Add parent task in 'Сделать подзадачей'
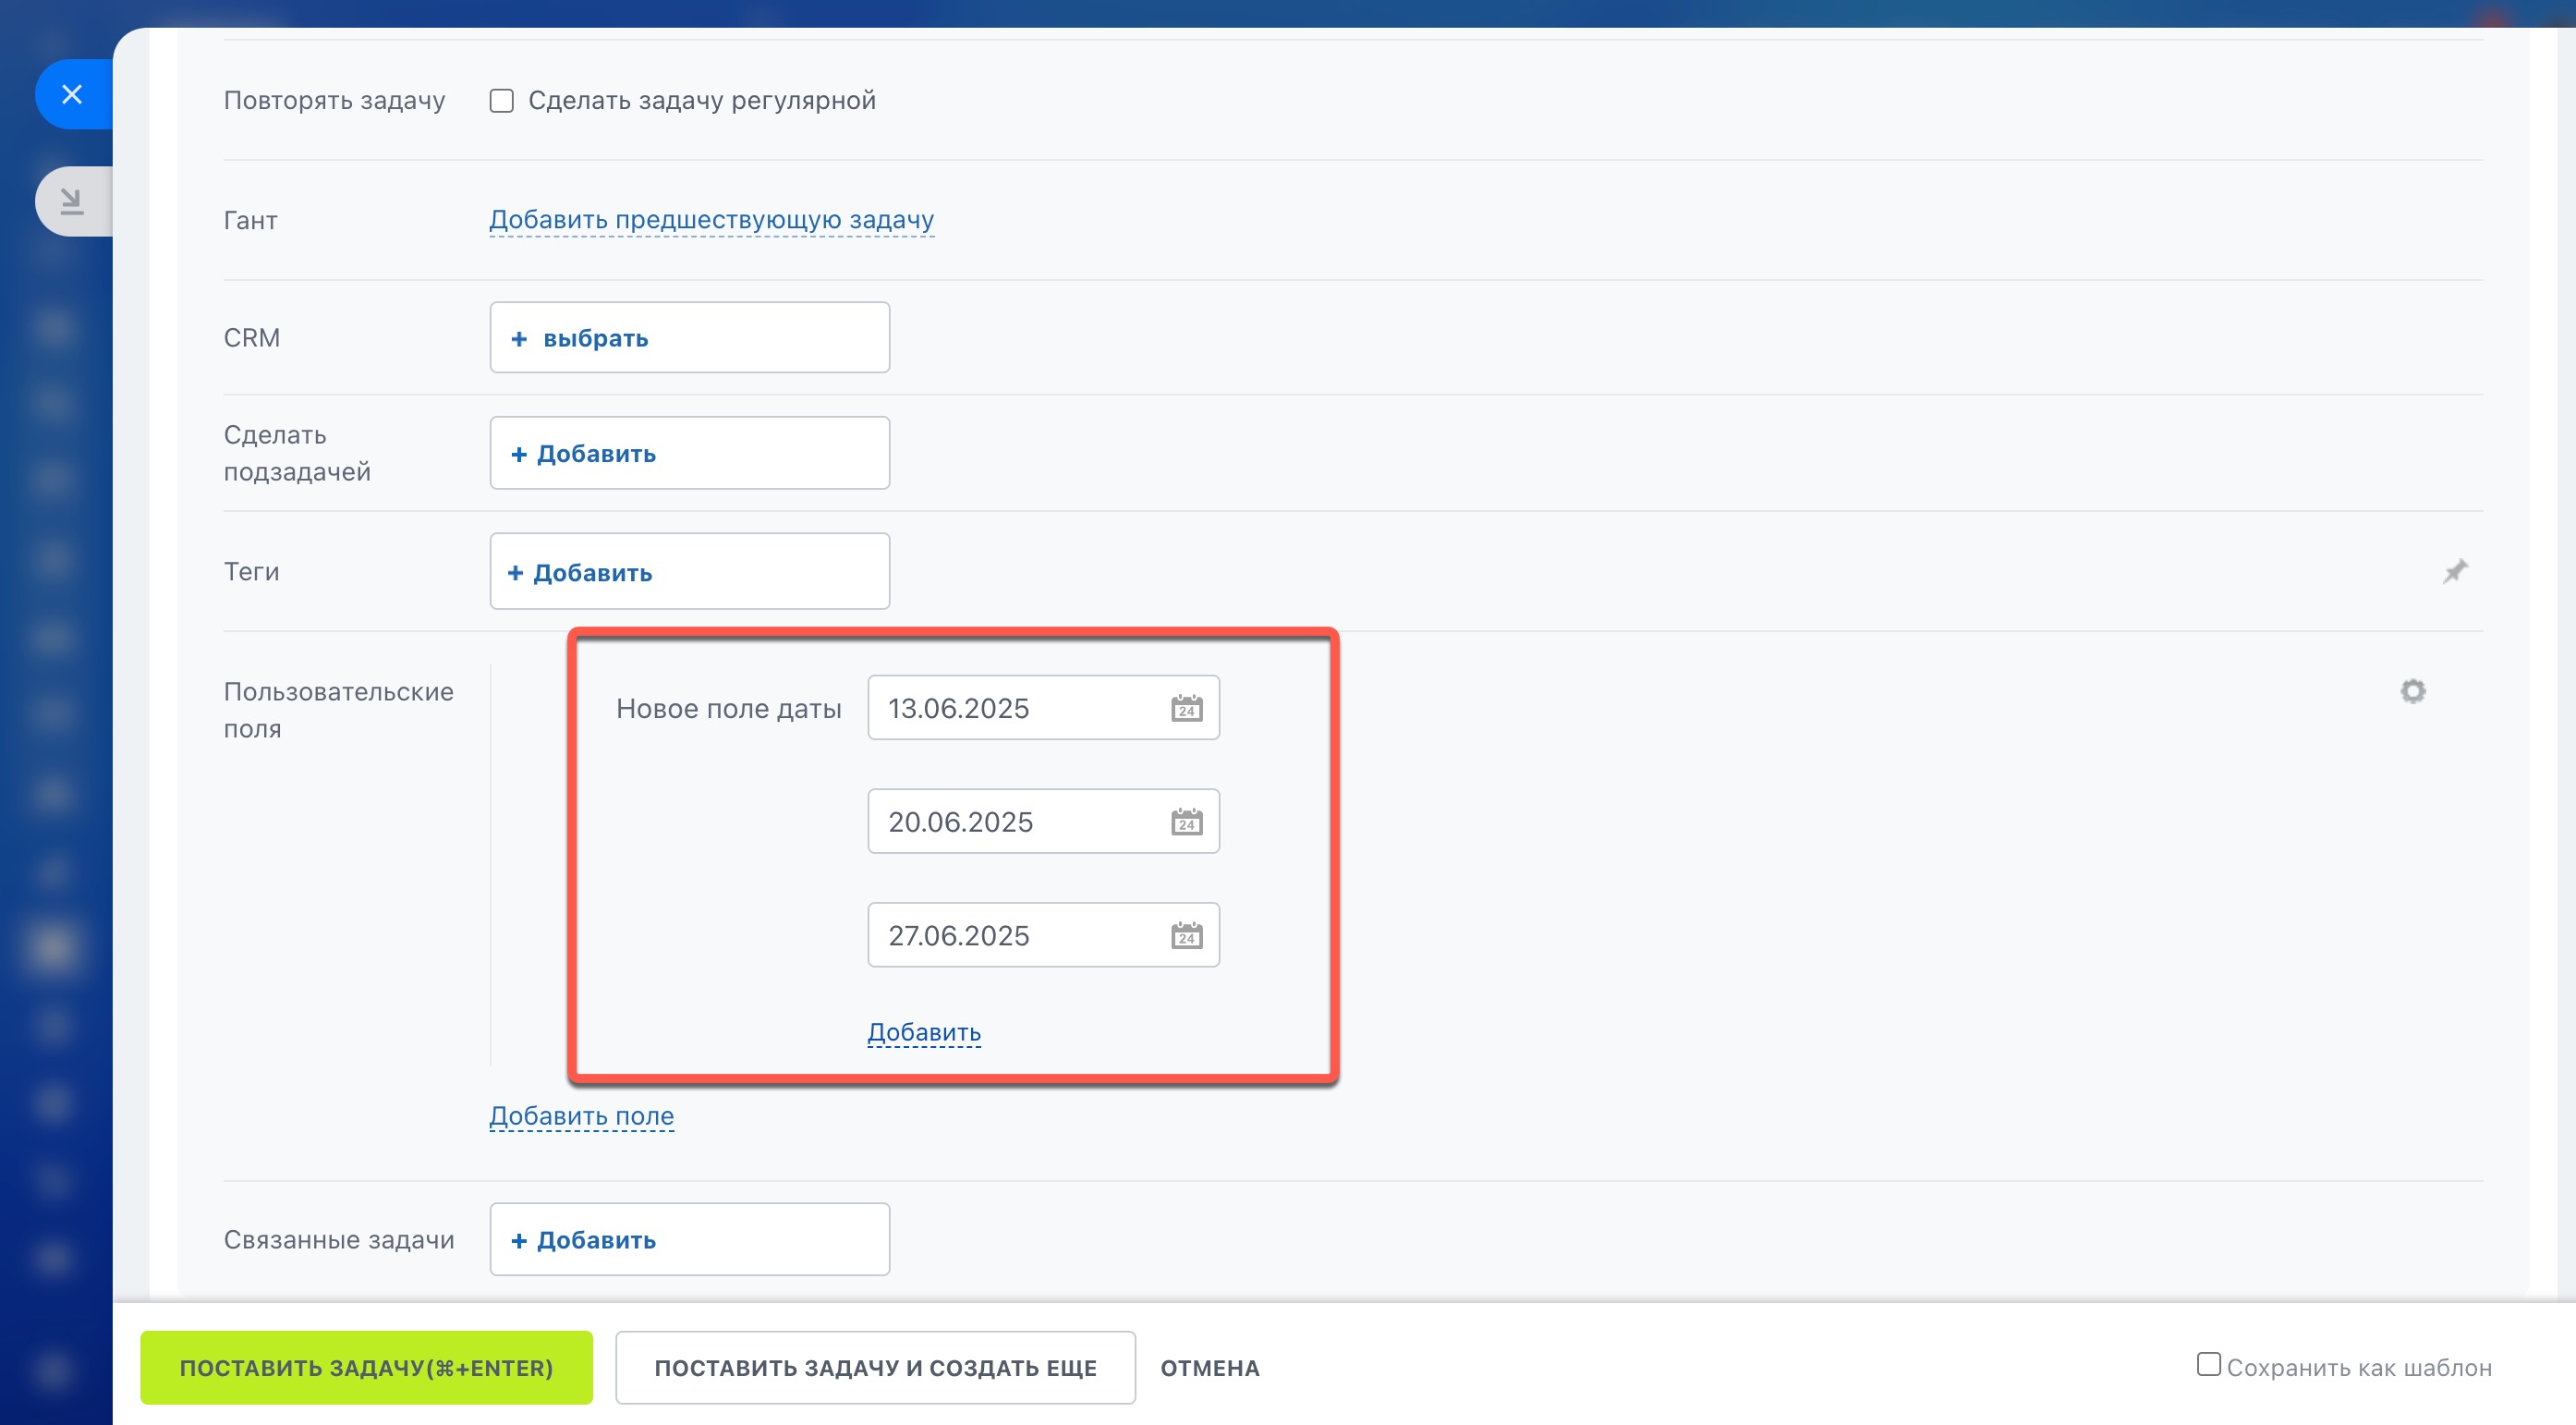This screenshot has height=1425, width=2576. [689, 453]
